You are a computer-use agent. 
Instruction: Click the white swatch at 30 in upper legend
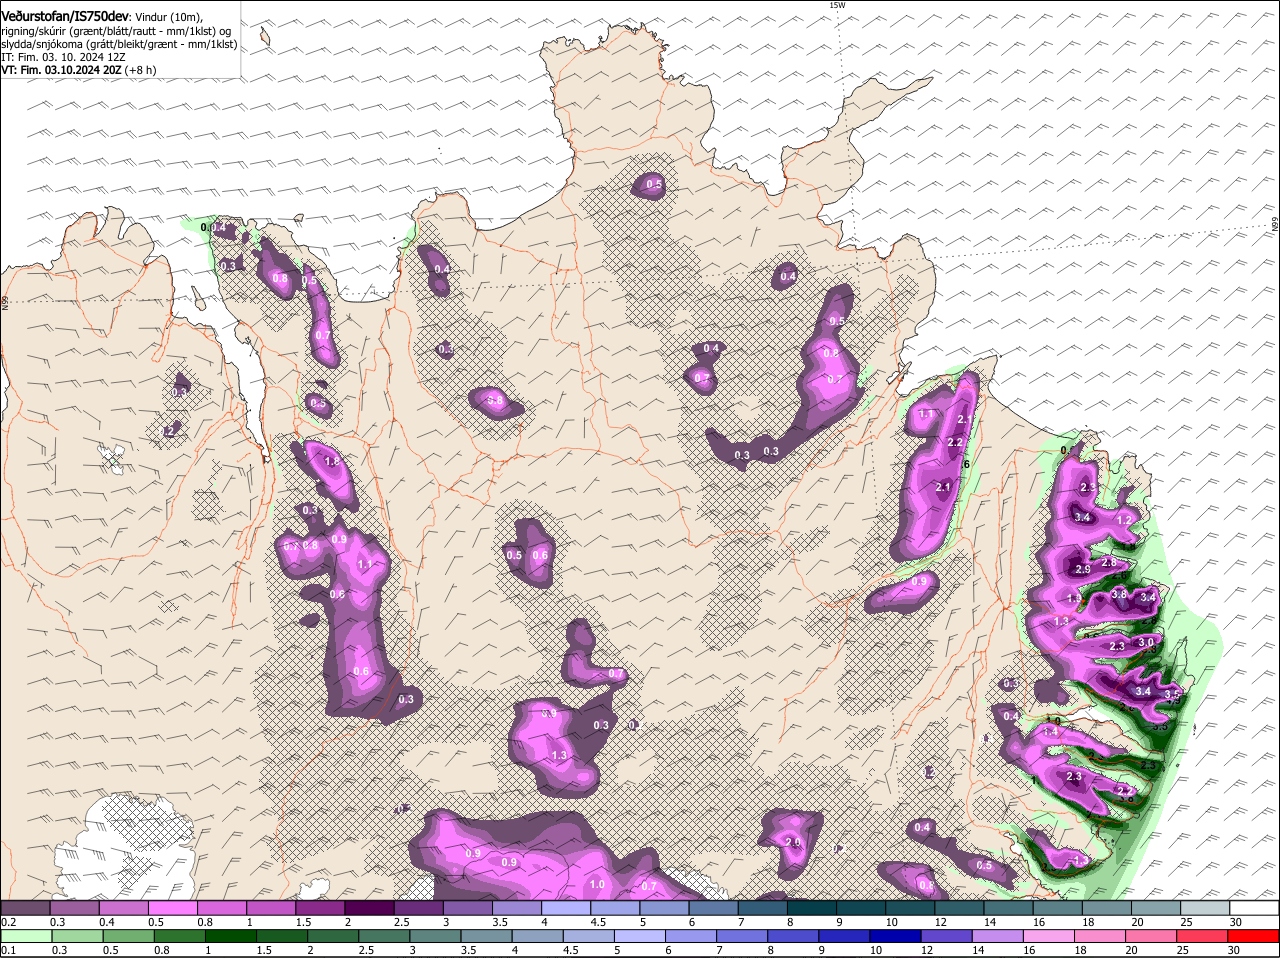[1254, 908]
